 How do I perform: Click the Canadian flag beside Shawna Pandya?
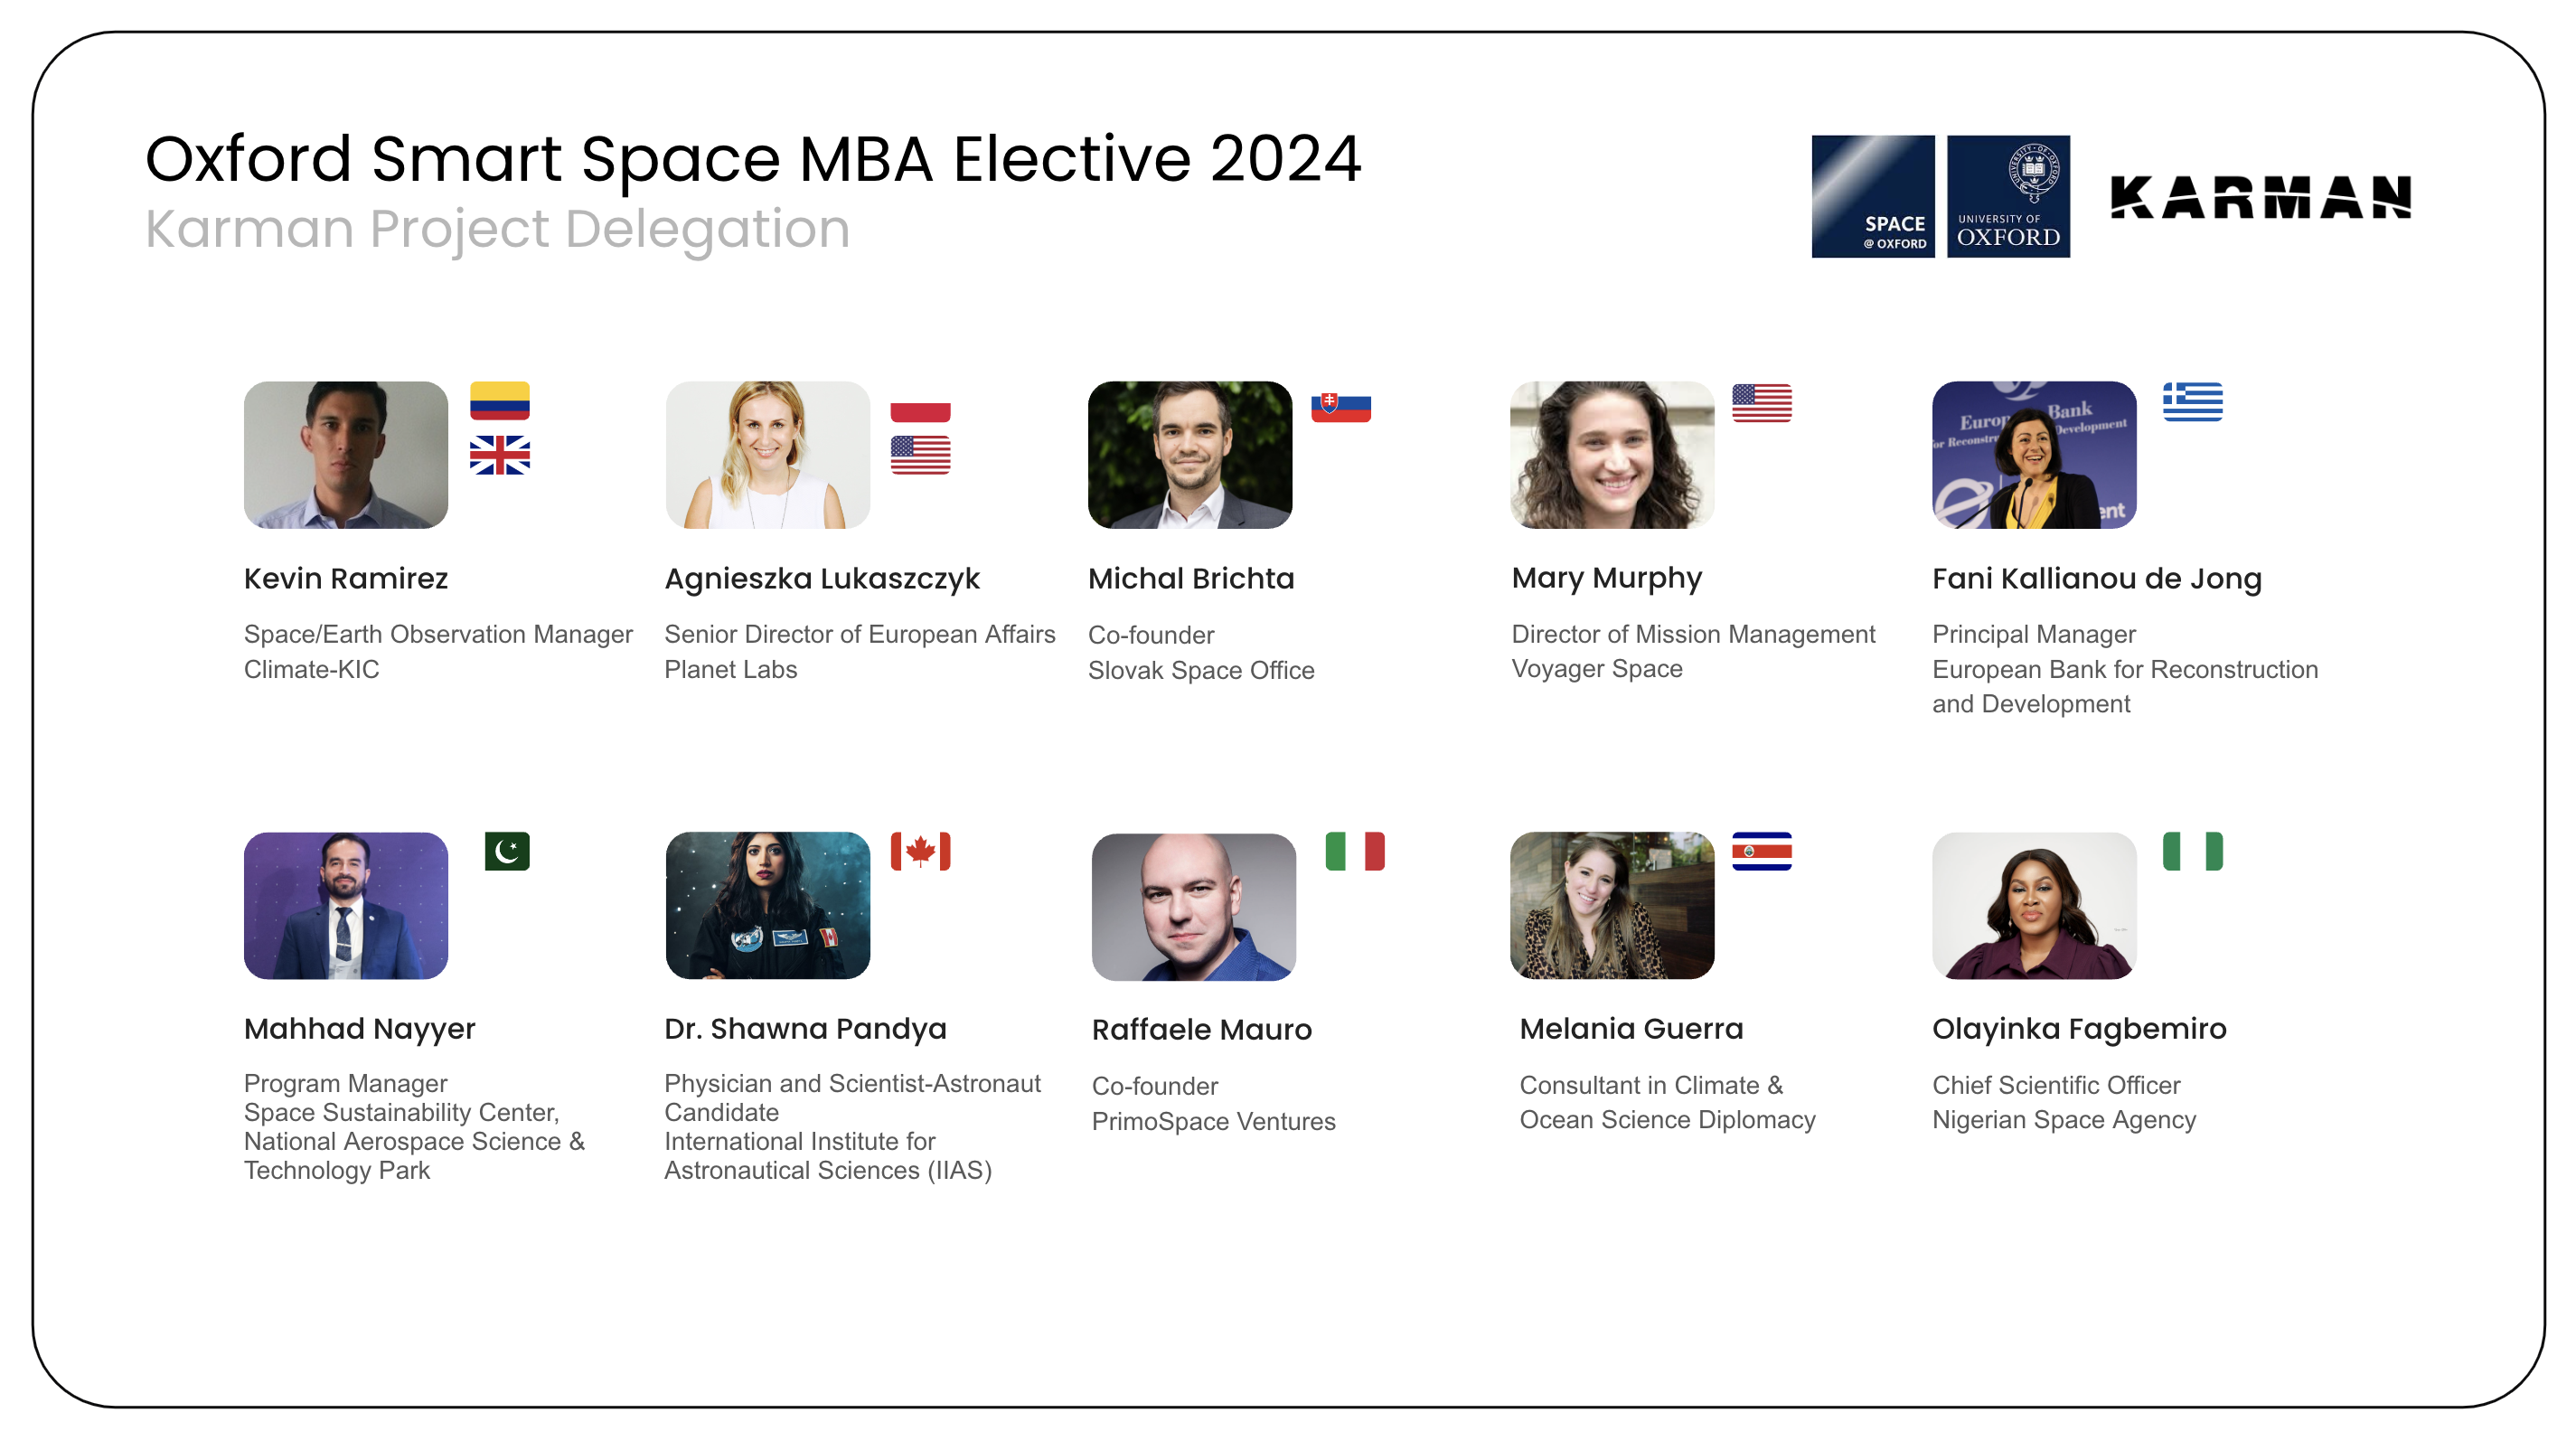(920, 851)
